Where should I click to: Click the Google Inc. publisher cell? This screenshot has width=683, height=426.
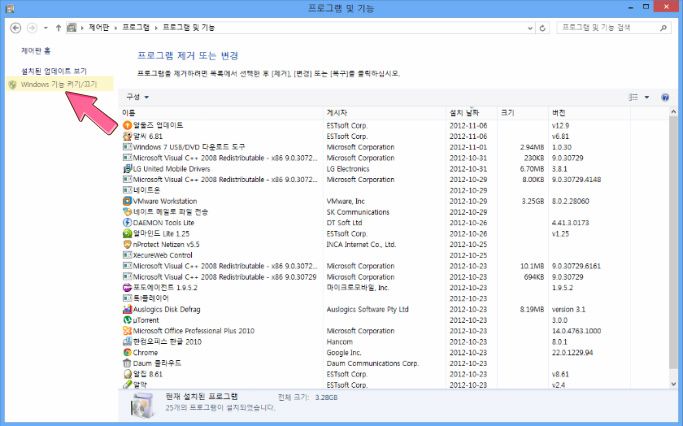click(x=344, y=352)
